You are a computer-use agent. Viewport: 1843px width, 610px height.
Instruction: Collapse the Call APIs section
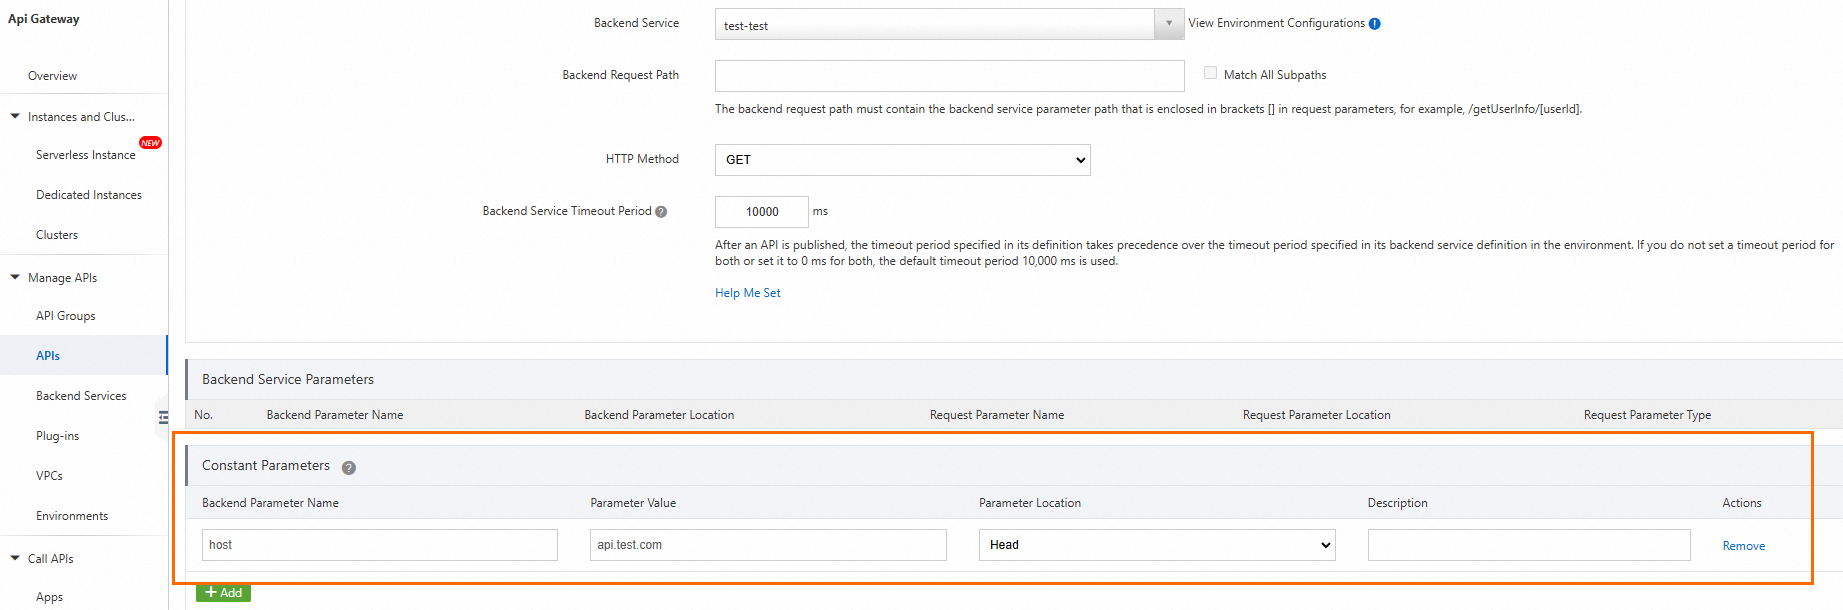coord(15,559)
